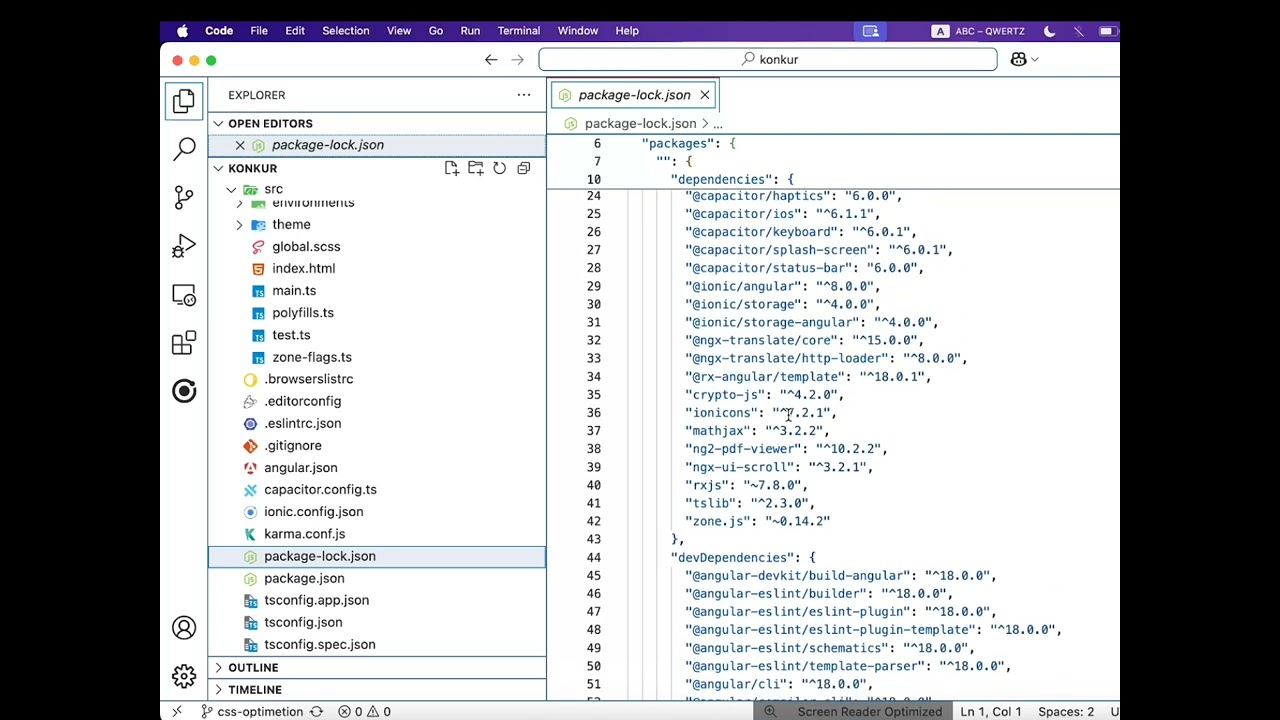Open errors and warnings problems indicator
Screen dimensions: 1280x720
[x=364, y=711]
